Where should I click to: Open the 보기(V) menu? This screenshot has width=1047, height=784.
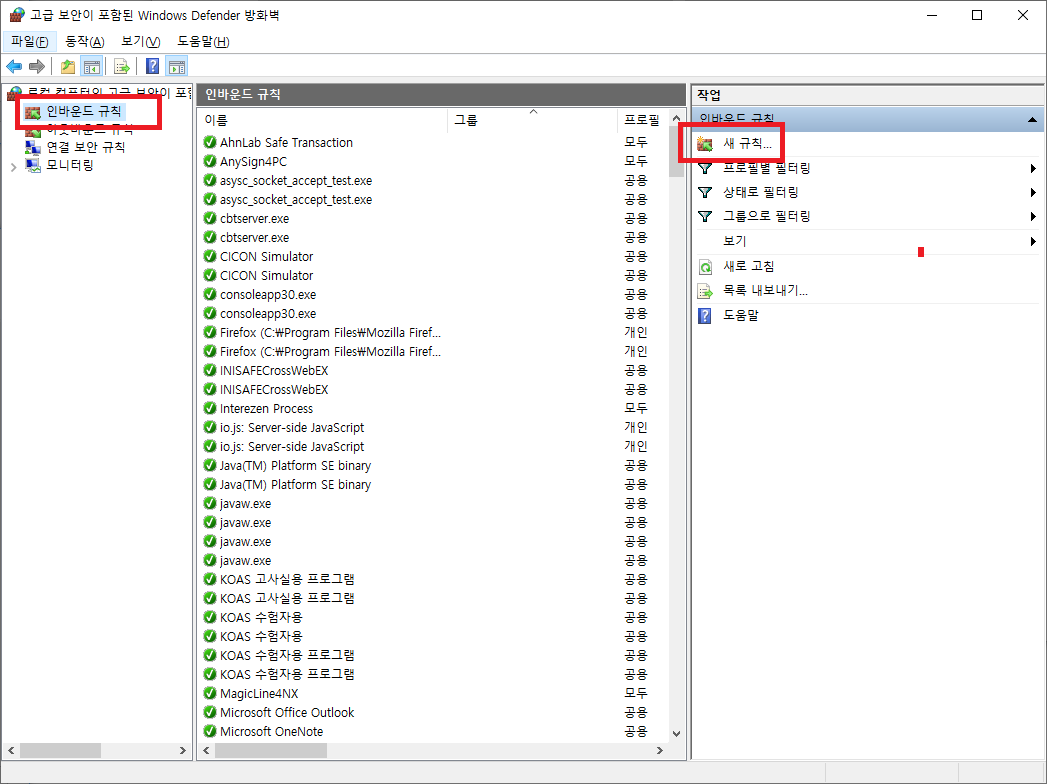pyautogui.click(x=140, y=41)
